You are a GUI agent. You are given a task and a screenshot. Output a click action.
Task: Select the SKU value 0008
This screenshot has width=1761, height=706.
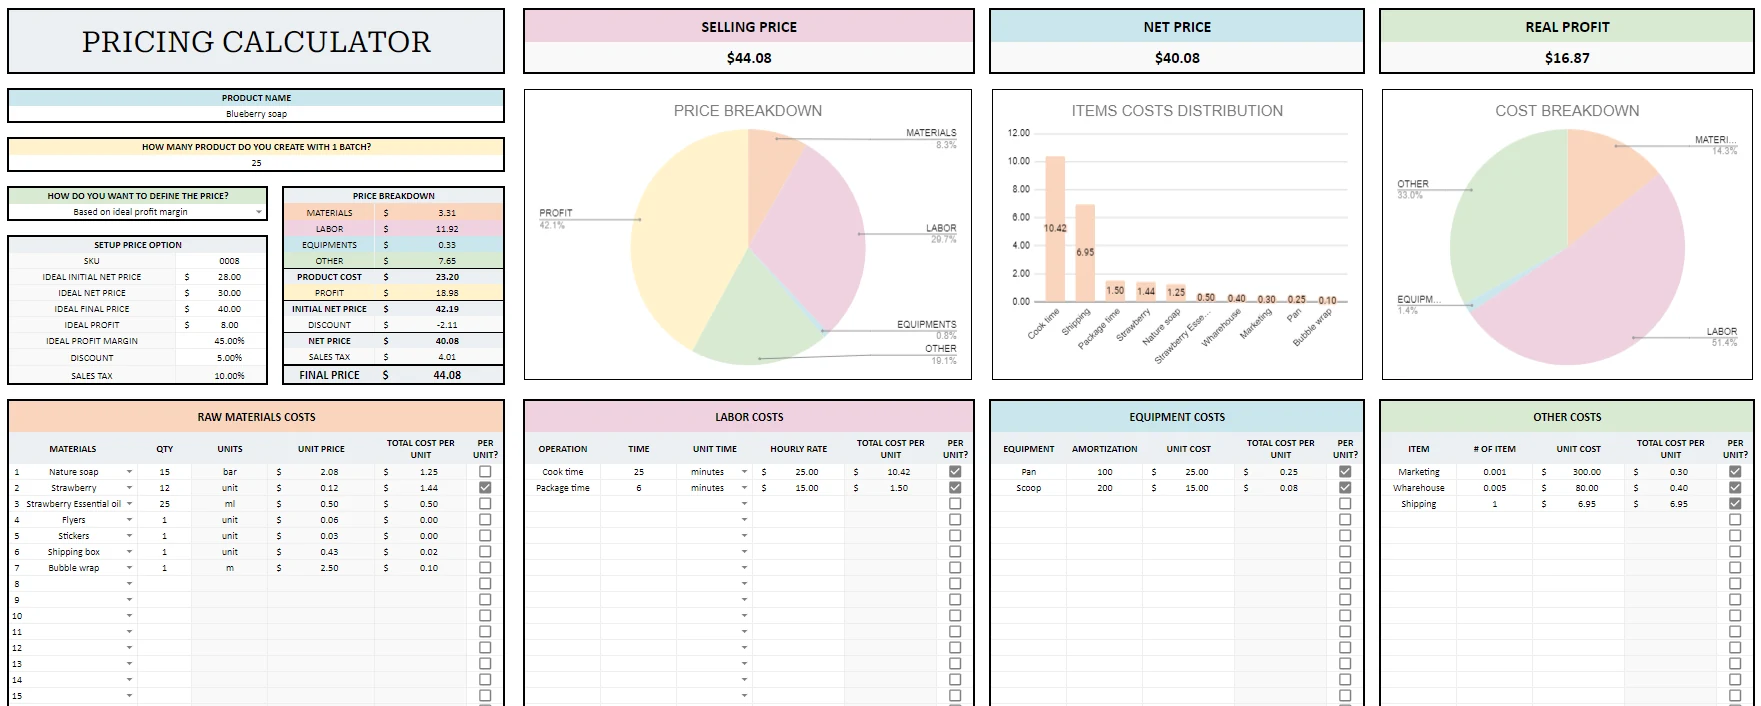[x=229, y=261]
